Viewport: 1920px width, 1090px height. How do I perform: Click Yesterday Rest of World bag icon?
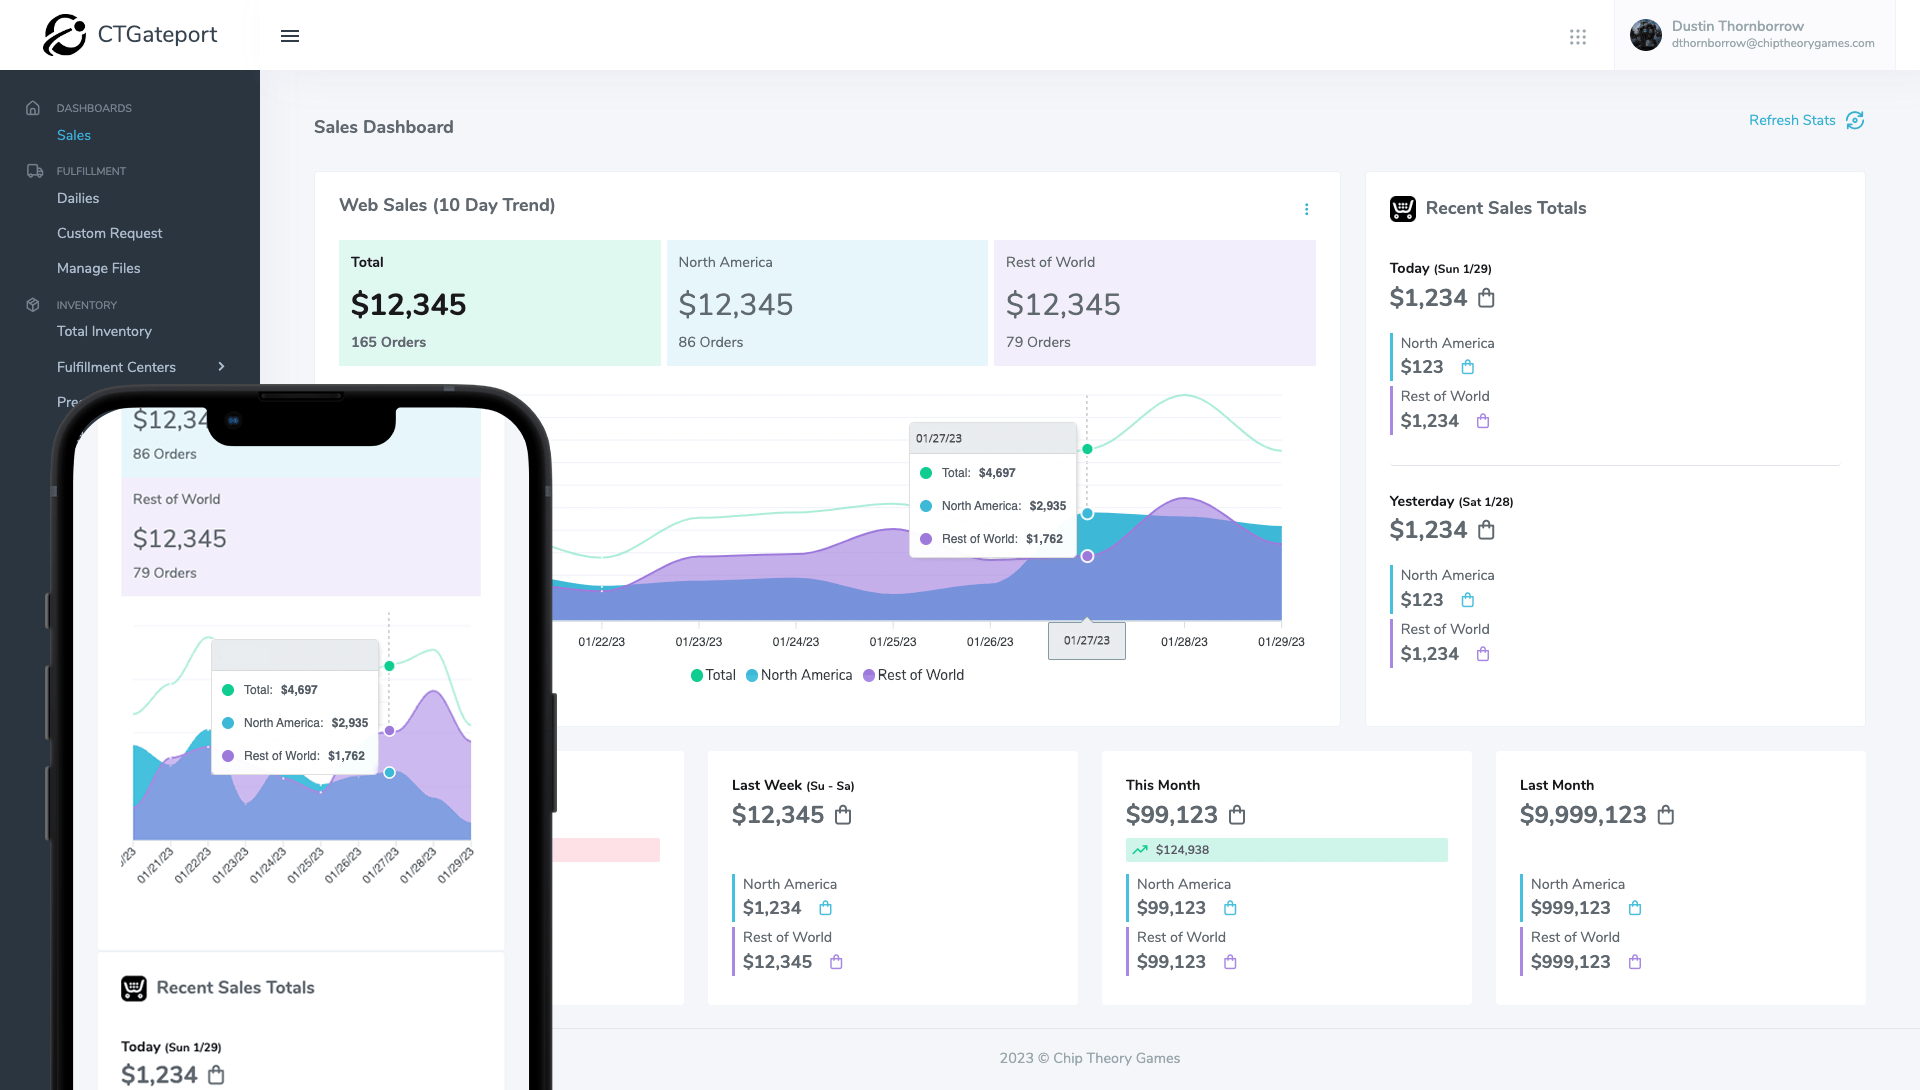pyautogui.click(x=1483, y=654)
